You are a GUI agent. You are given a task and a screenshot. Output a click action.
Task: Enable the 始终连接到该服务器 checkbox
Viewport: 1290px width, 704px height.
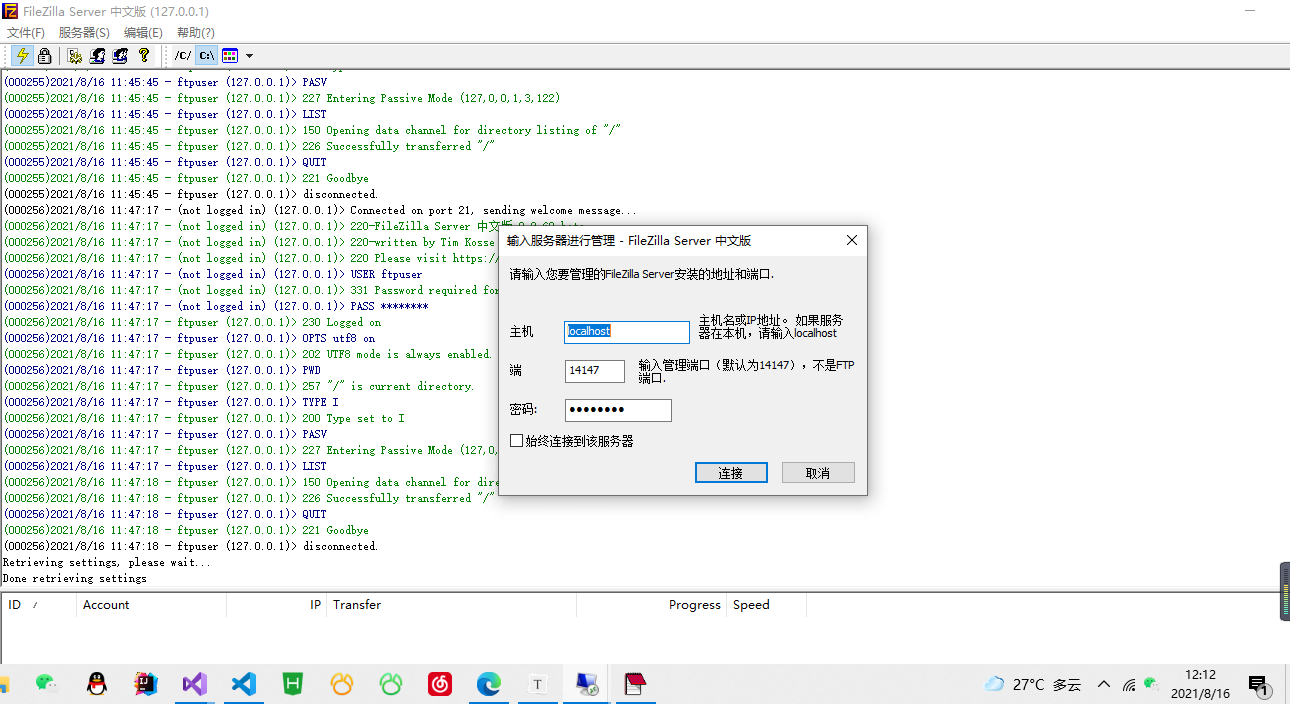(x=516, y=441)
